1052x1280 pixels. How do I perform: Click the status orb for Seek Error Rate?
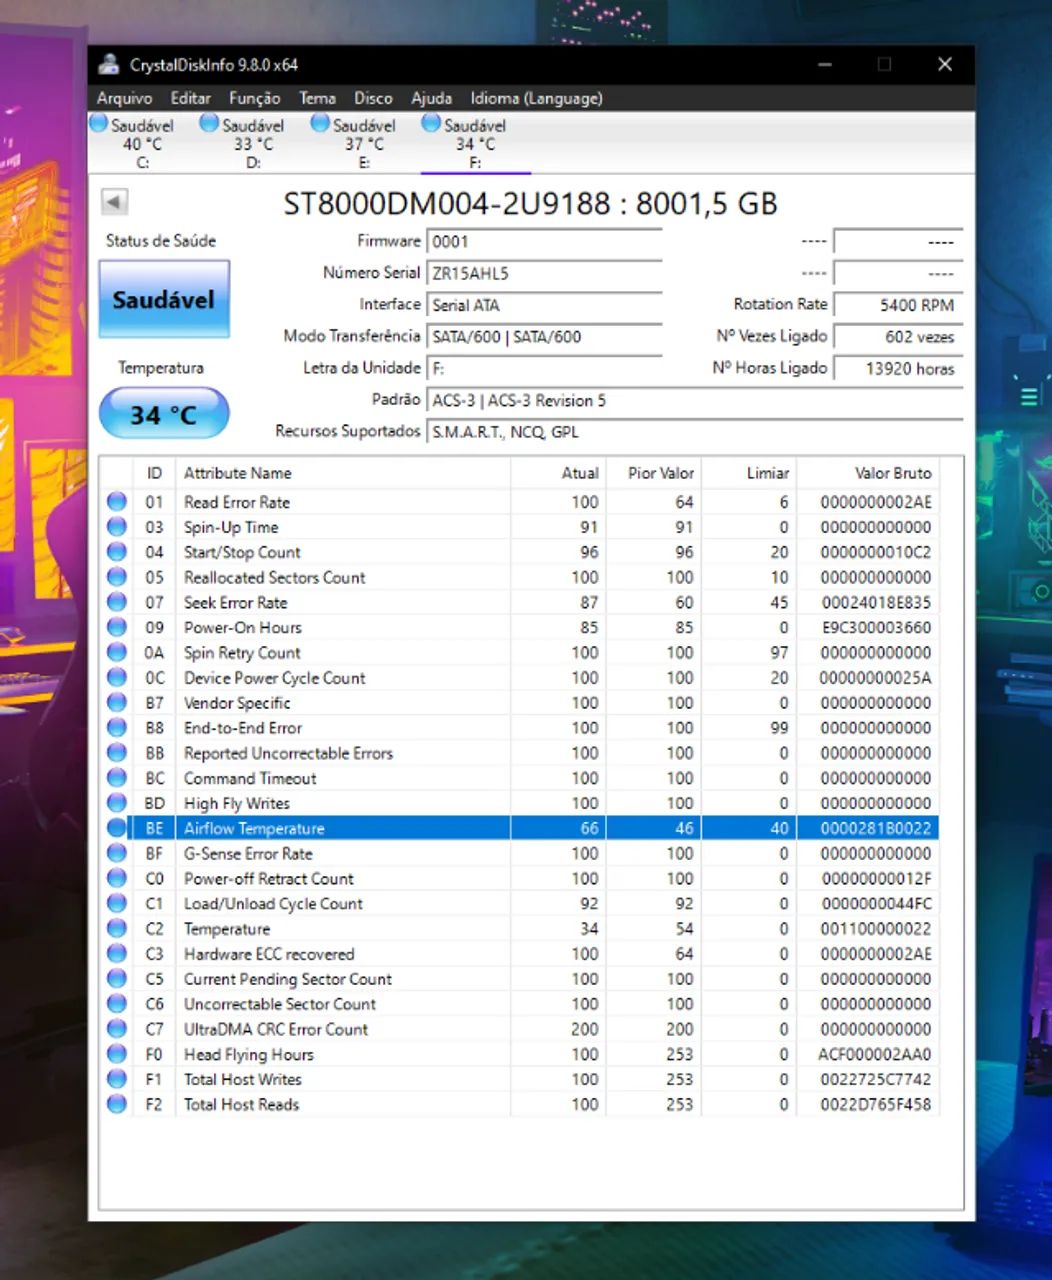117,602
